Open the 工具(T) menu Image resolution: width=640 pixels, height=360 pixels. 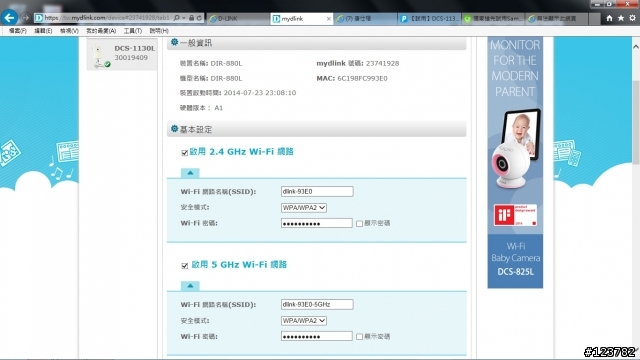click(x=133, y=31)
